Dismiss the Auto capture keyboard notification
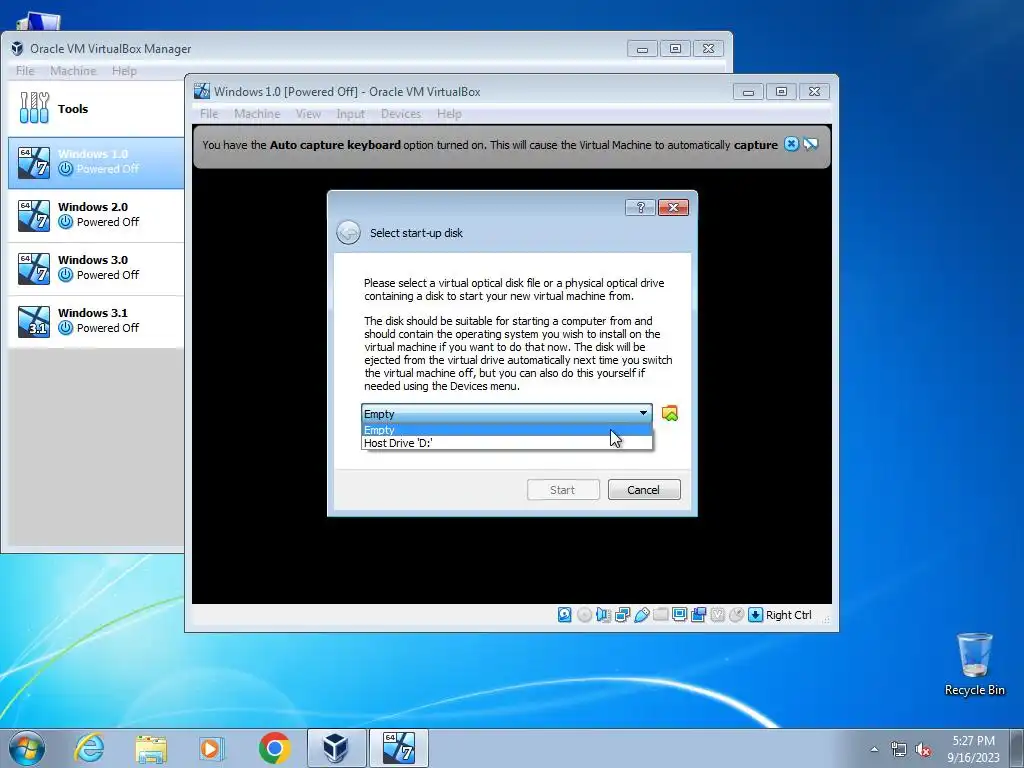The image size is (1024, 768). [x=791, y=144]
